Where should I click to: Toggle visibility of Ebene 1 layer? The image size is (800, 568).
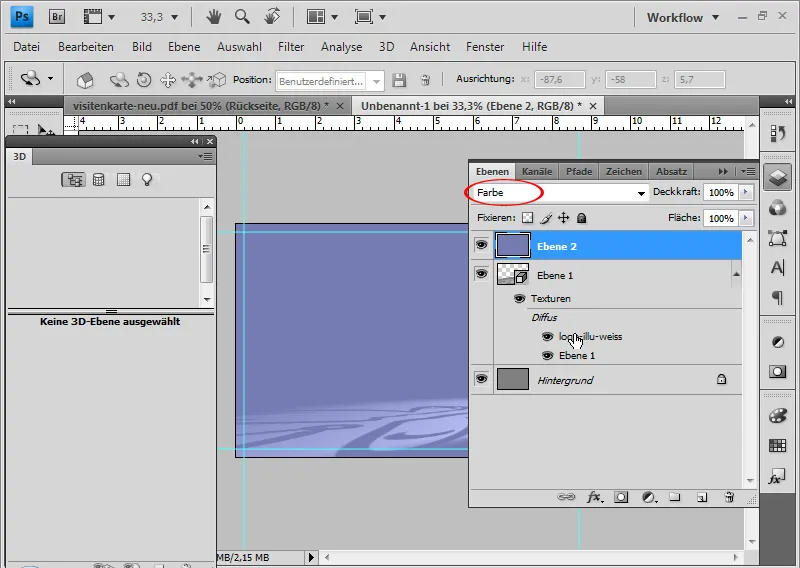point(481,274)
